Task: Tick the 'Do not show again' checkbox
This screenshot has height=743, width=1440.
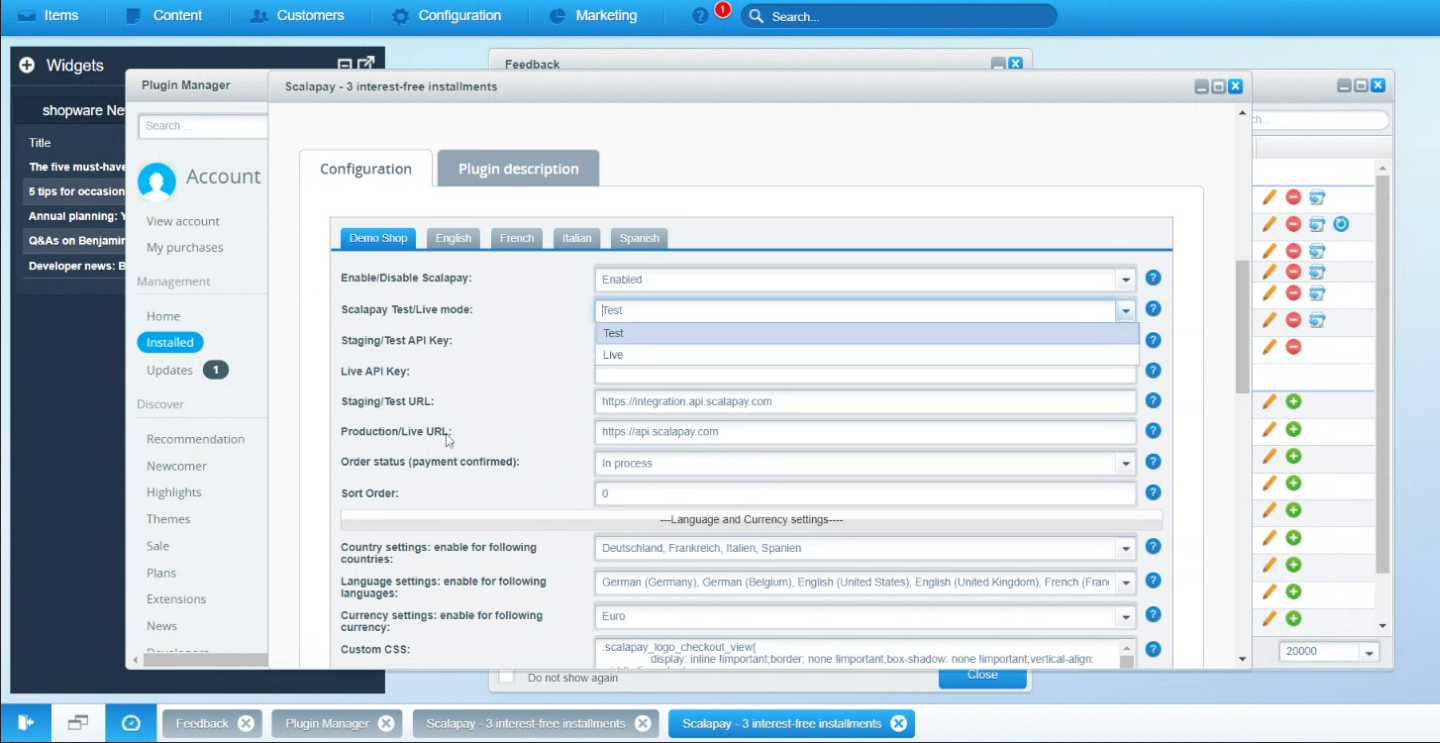Action: pyautogui.click(x=506, y=677)
